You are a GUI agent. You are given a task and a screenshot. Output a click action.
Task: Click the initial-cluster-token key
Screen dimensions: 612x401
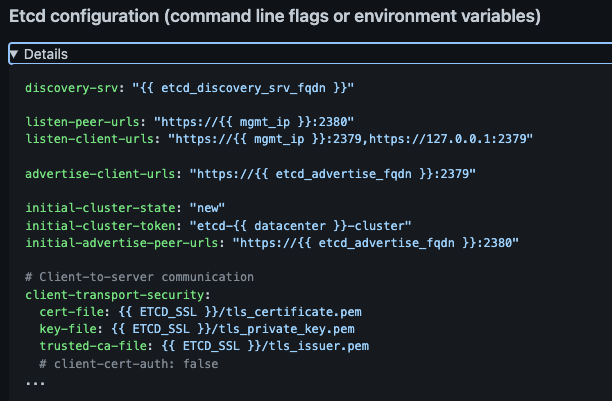100,226
